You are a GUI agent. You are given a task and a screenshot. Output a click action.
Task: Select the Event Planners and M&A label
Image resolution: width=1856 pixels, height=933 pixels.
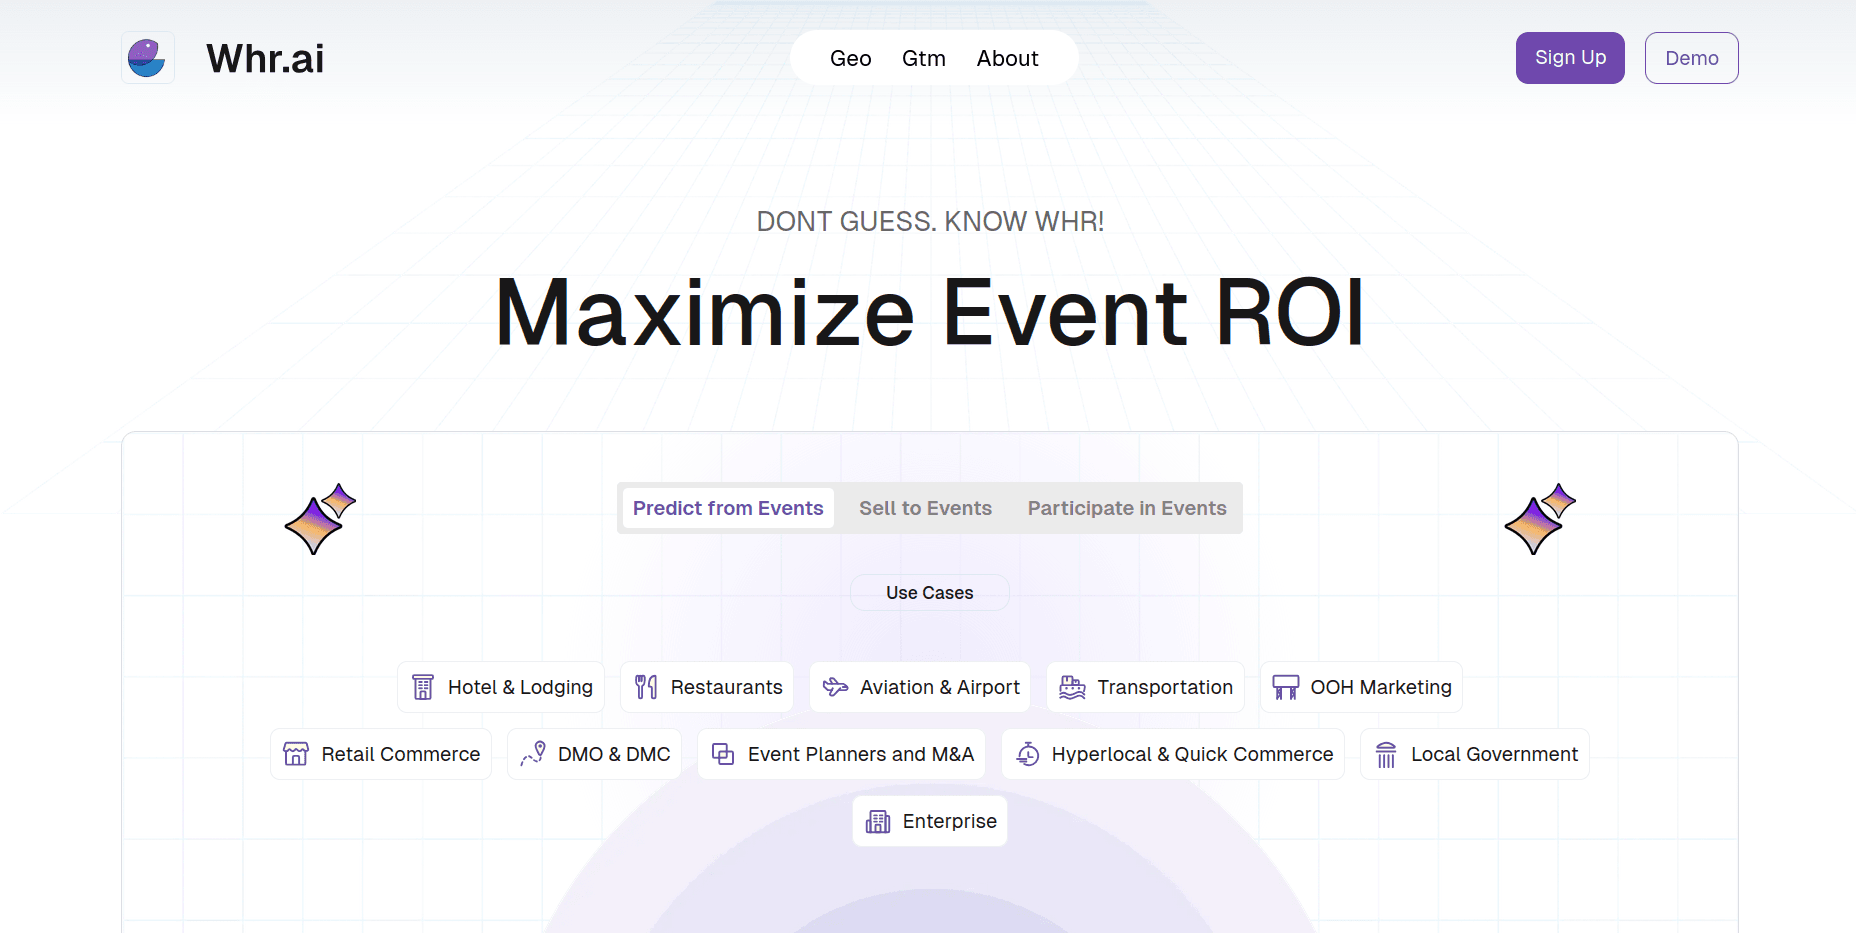861,754
